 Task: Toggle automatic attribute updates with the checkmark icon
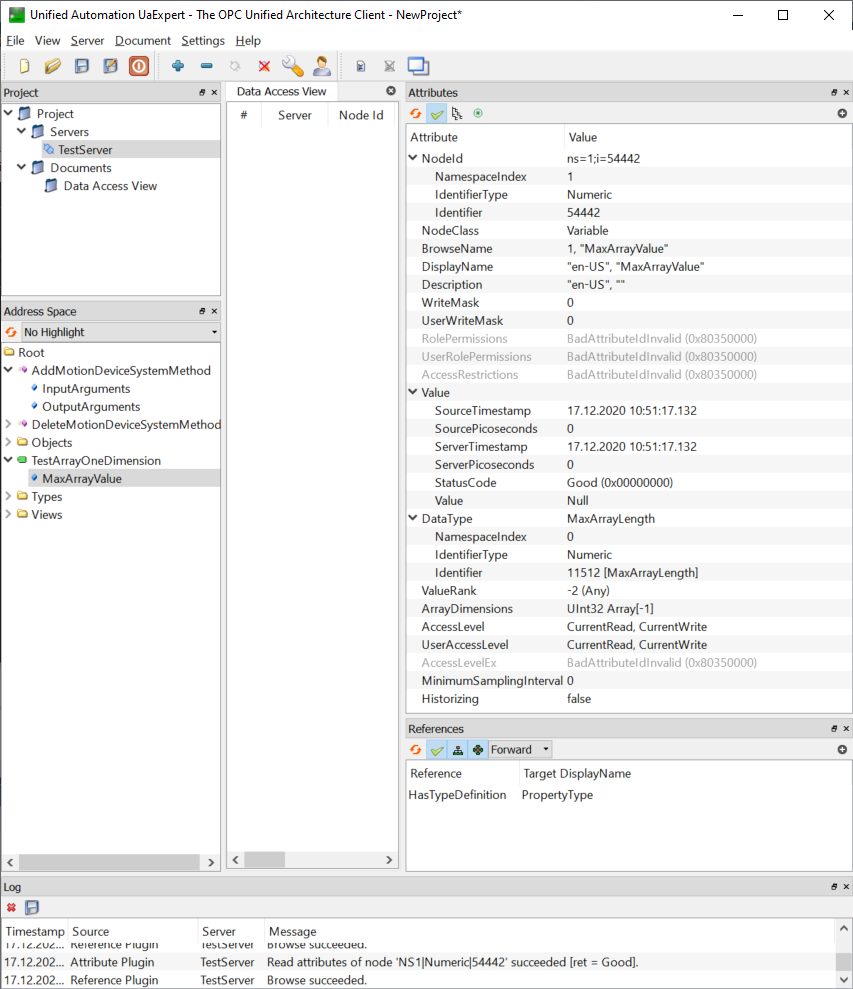pos(437,113)
